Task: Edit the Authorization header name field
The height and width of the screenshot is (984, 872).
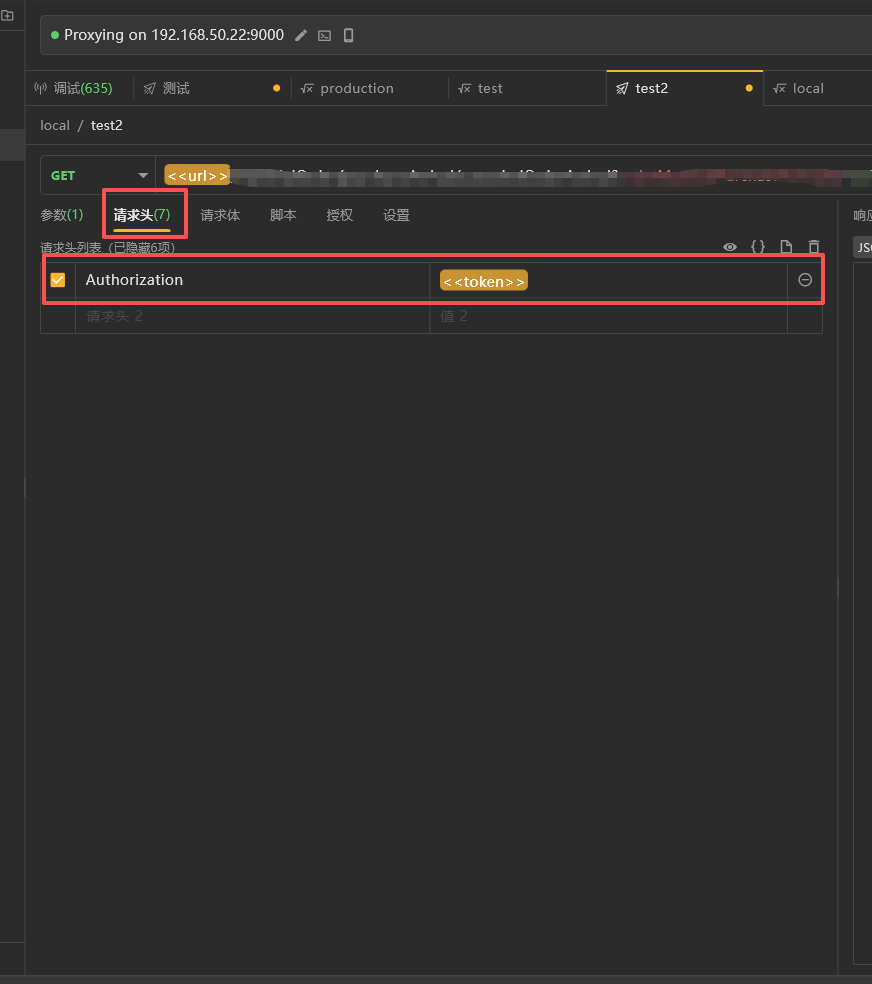Action: click(x=253, y=280)
